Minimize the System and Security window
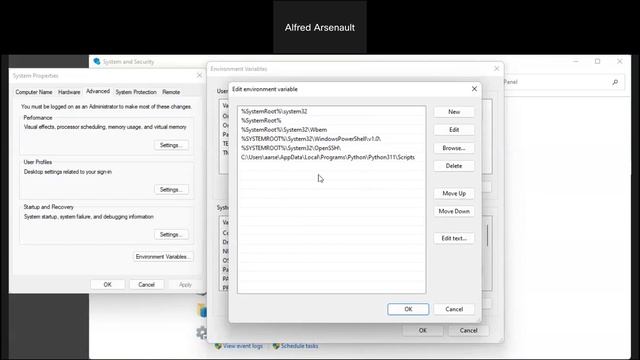The width and height of the screenshot is (640, 360). (576, 61)
